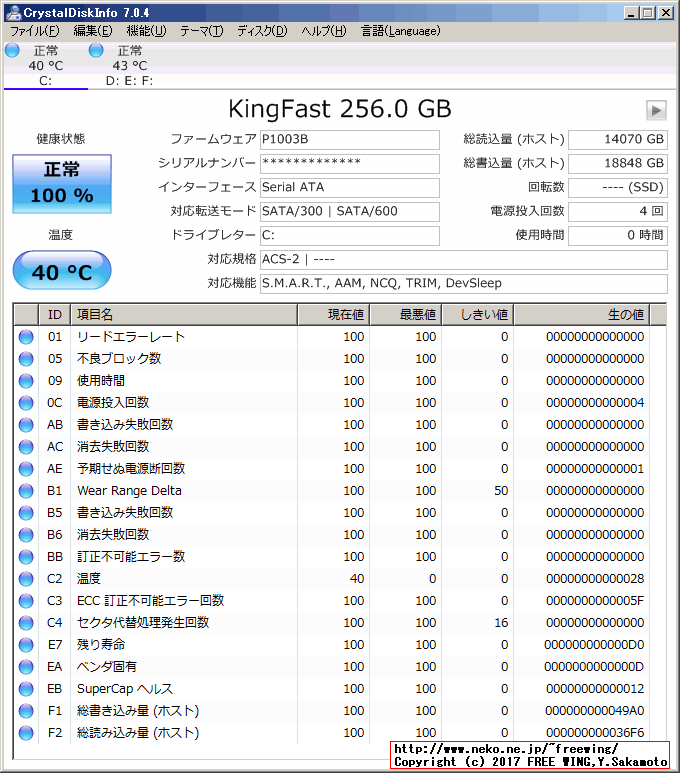Click the status icon in row C2
Image resolution: width=680 pixels, height=773 pixels.
[x=26, y=579]
